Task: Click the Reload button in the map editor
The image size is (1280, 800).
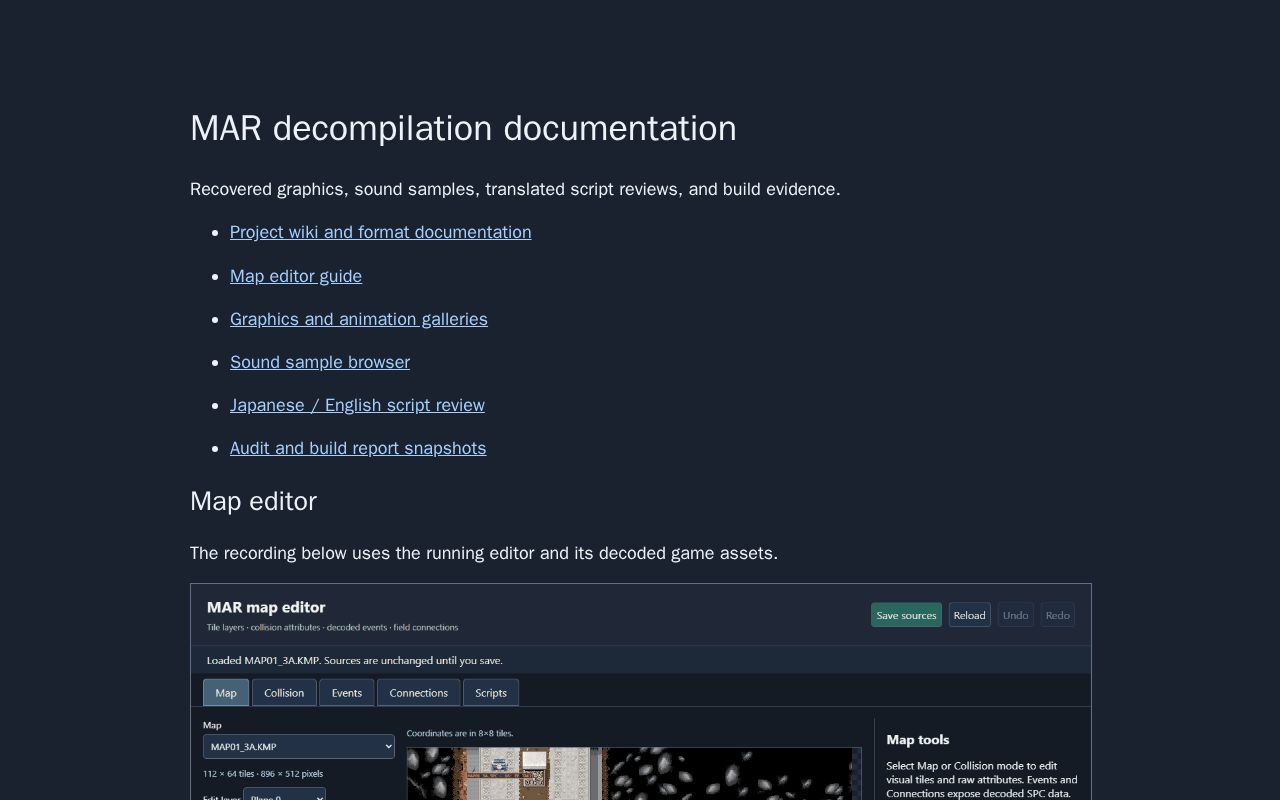Action: coord(969,615)
